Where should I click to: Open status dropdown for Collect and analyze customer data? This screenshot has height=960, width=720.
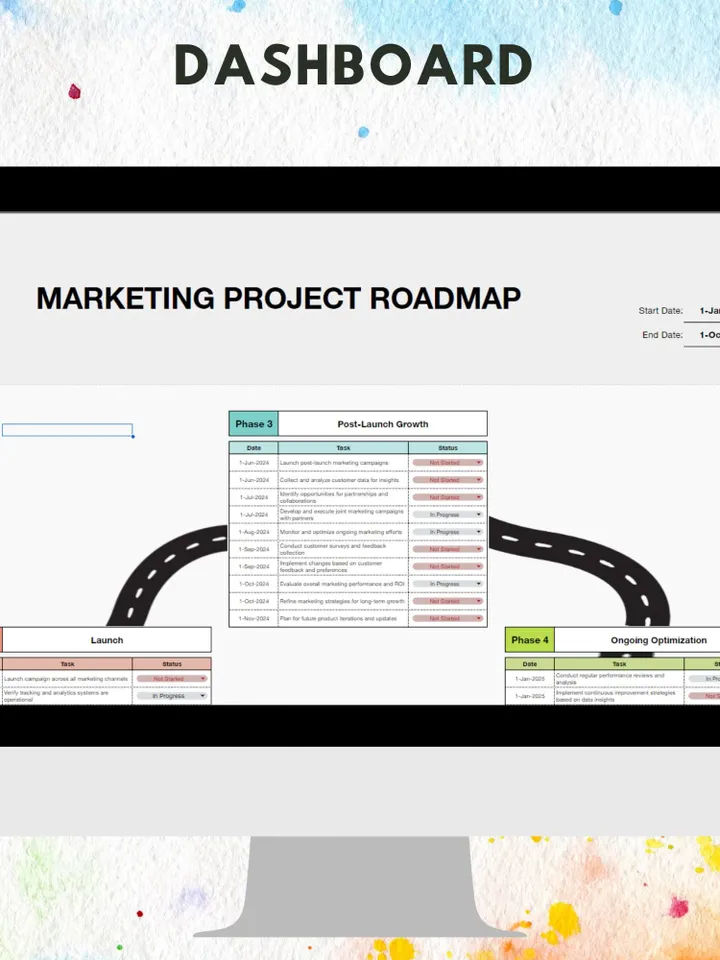[x=448, y=480]
